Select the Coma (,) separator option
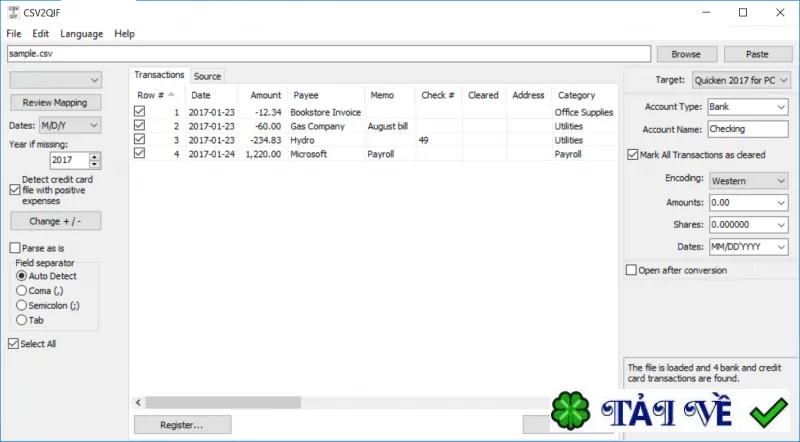The width and height of the screenshot is (800, 442). tap(21, 290)
